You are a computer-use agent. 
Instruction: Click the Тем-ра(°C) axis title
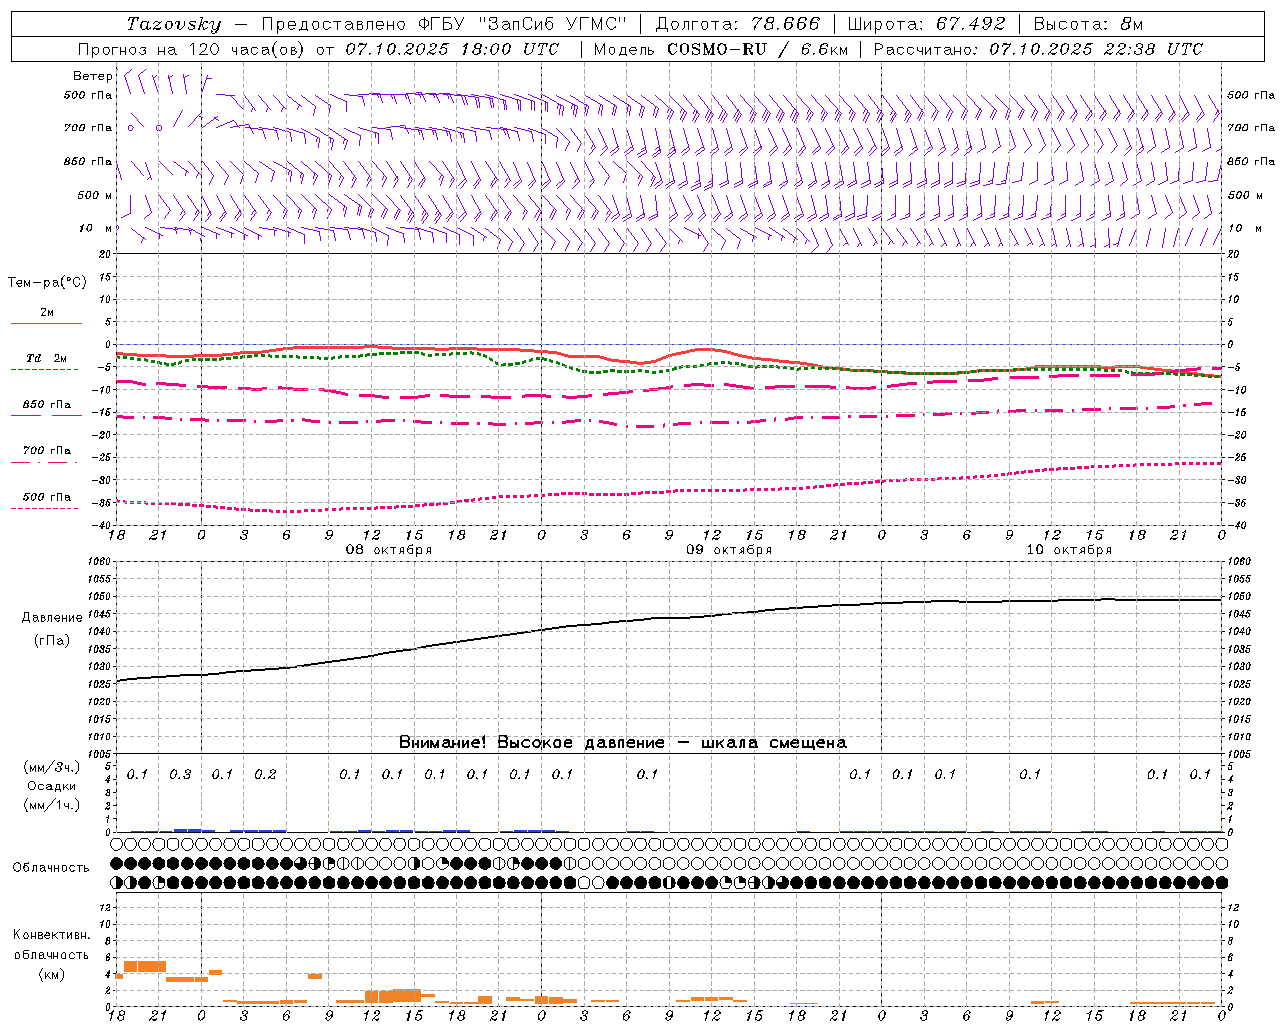[x=47, y=283]
